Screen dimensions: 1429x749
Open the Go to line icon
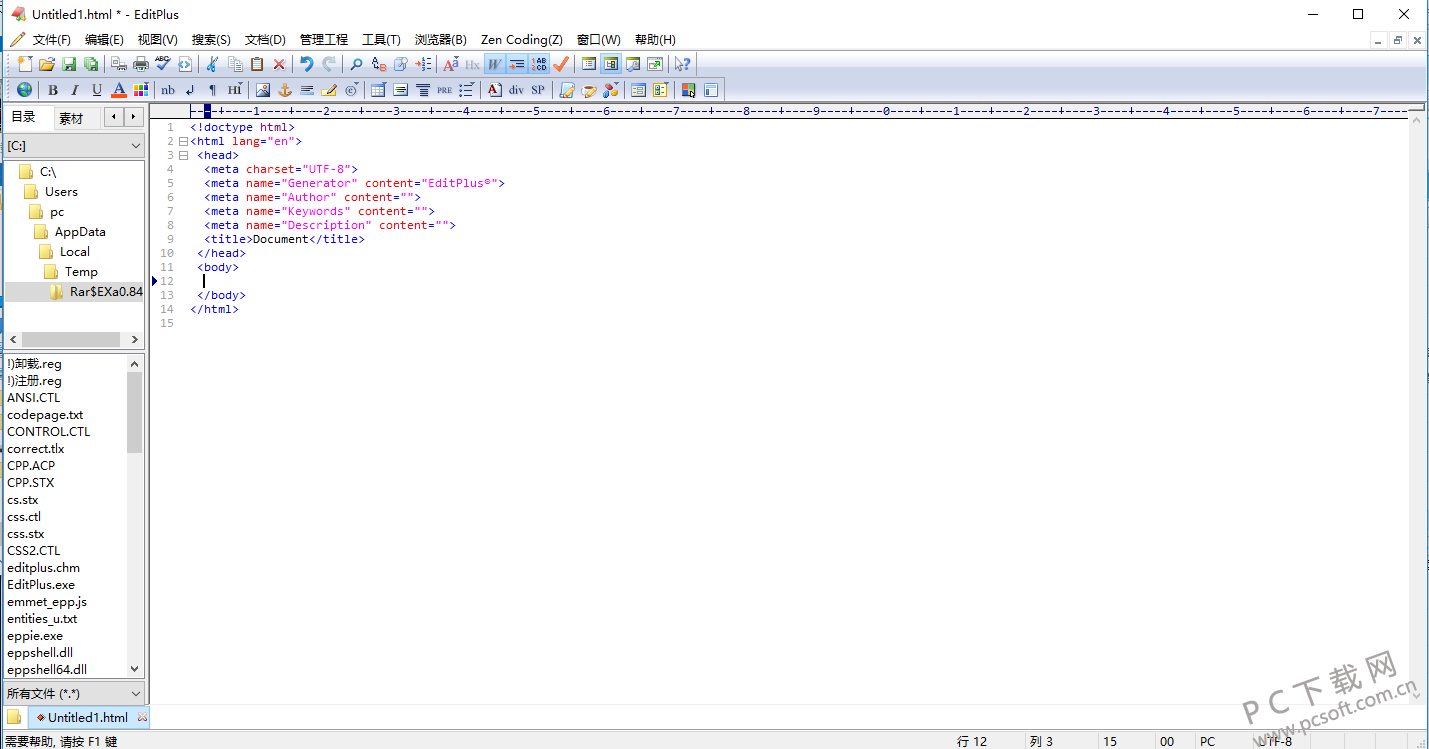click(423, 64)
